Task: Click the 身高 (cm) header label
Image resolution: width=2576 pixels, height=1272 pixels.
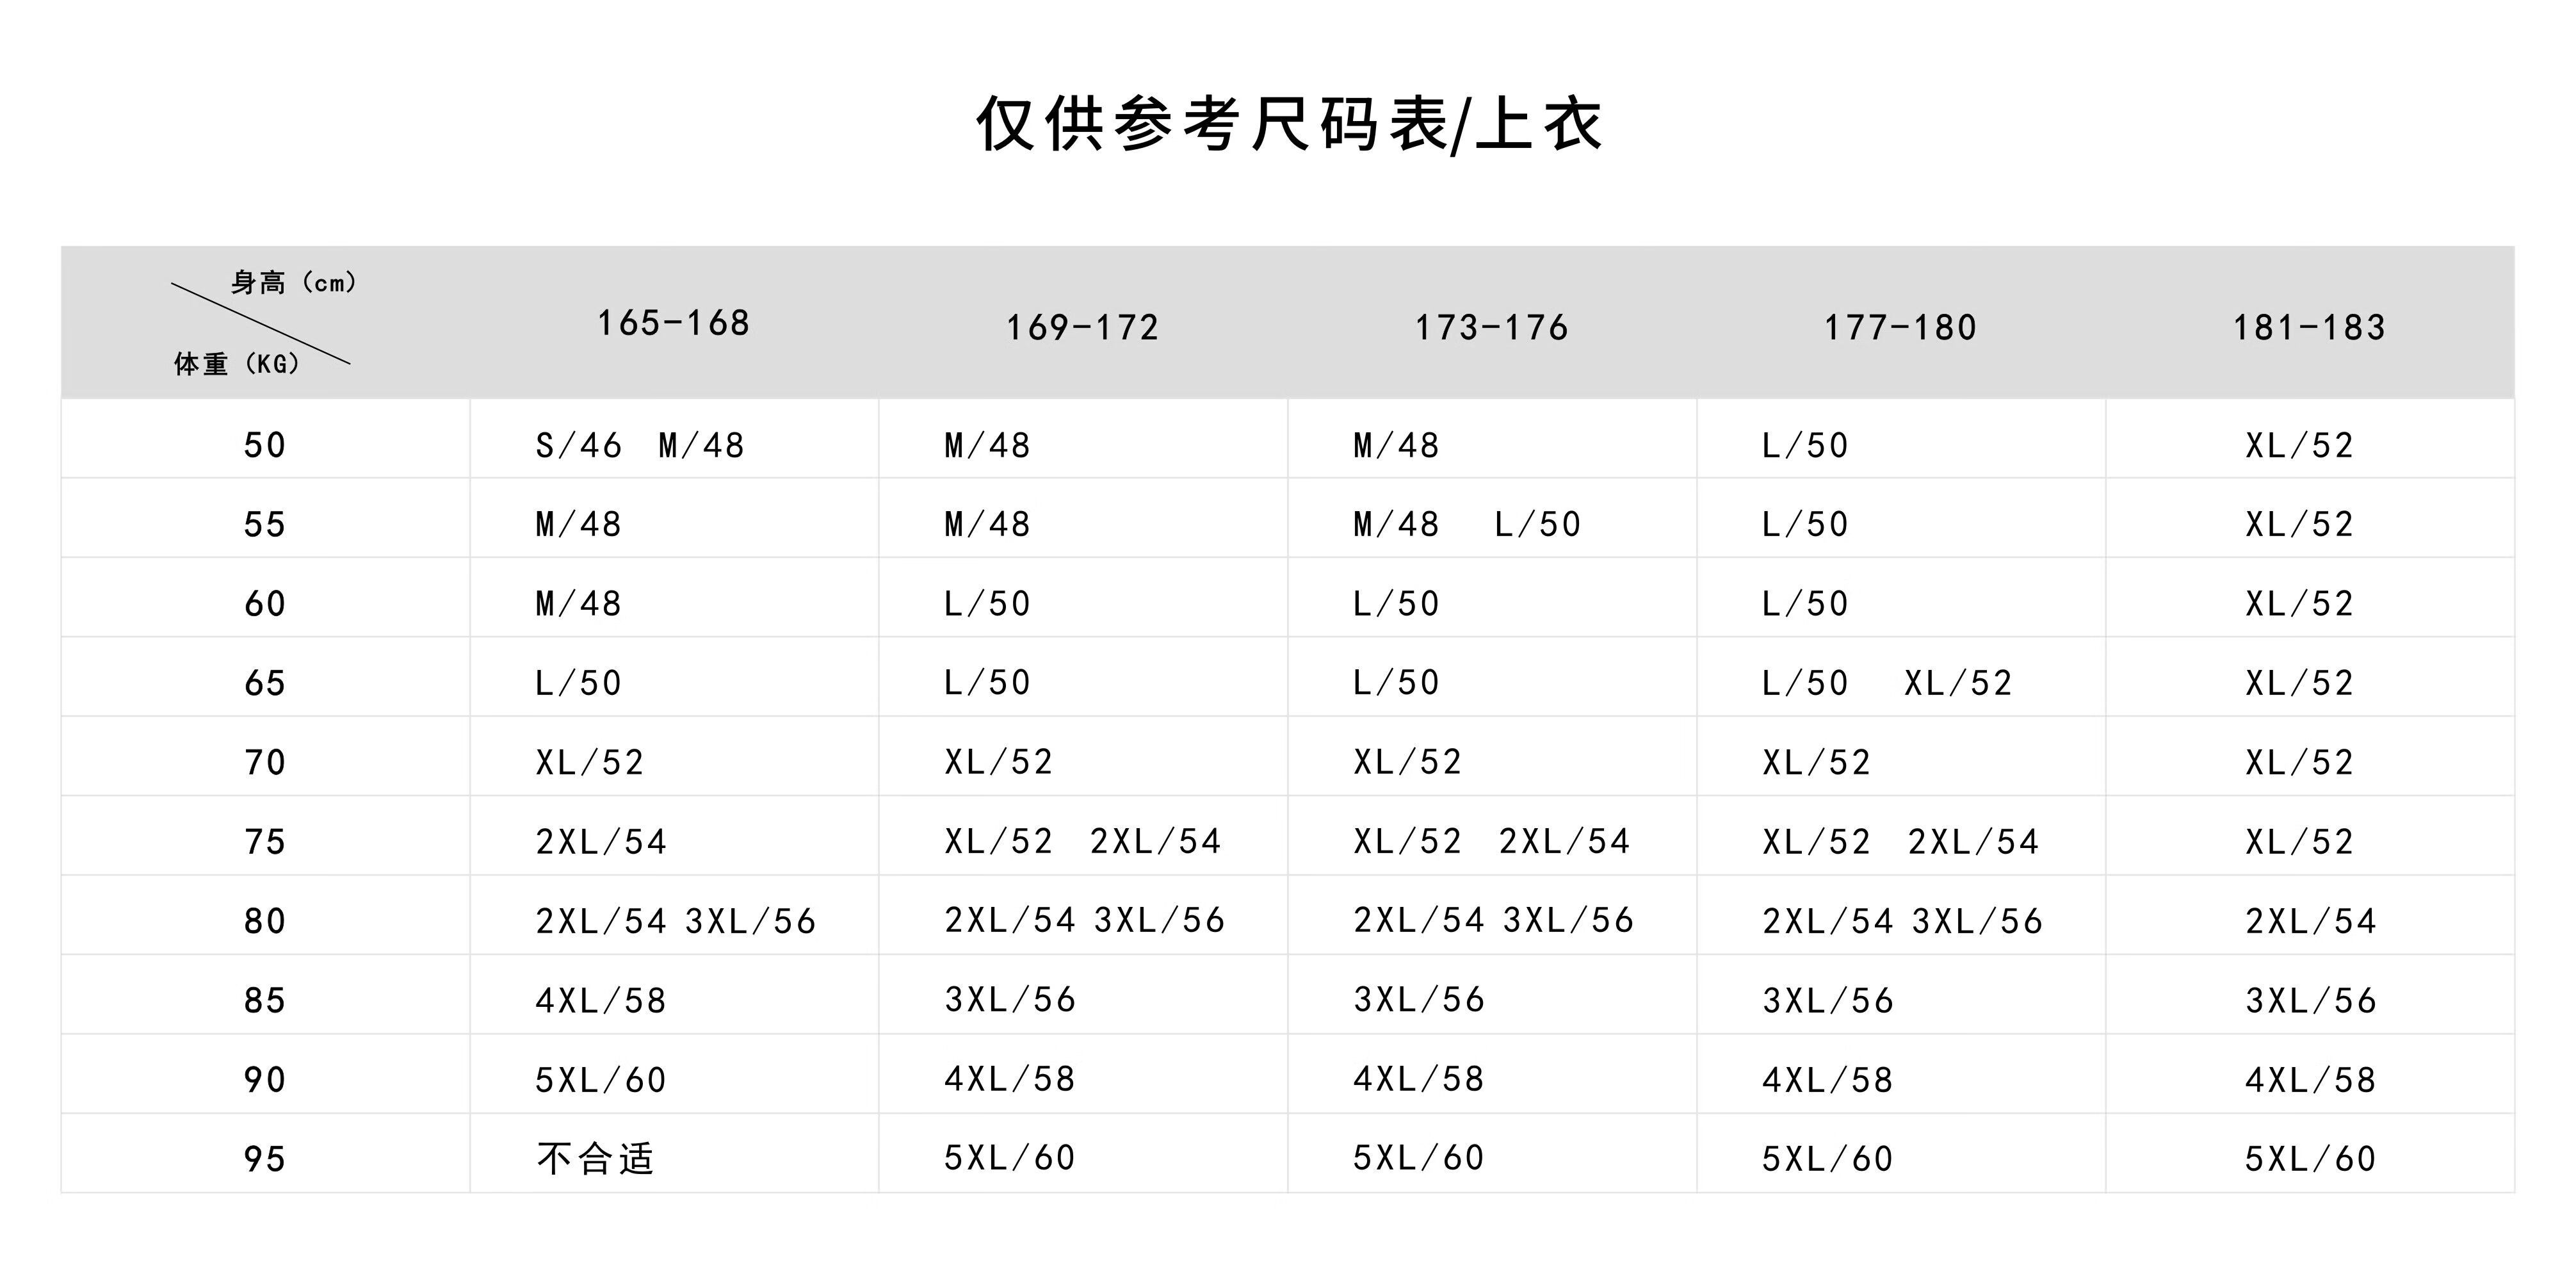Action: pos(294,283)
